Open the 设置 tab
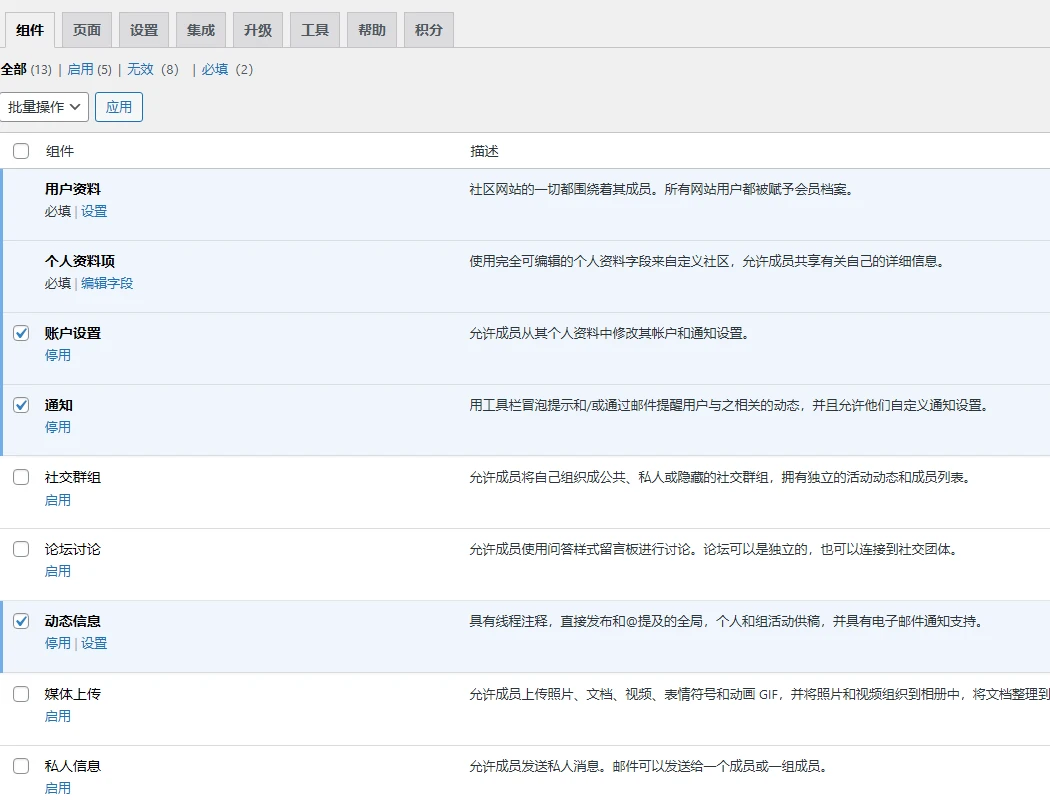1050x800 pixels. coord(143,29)
